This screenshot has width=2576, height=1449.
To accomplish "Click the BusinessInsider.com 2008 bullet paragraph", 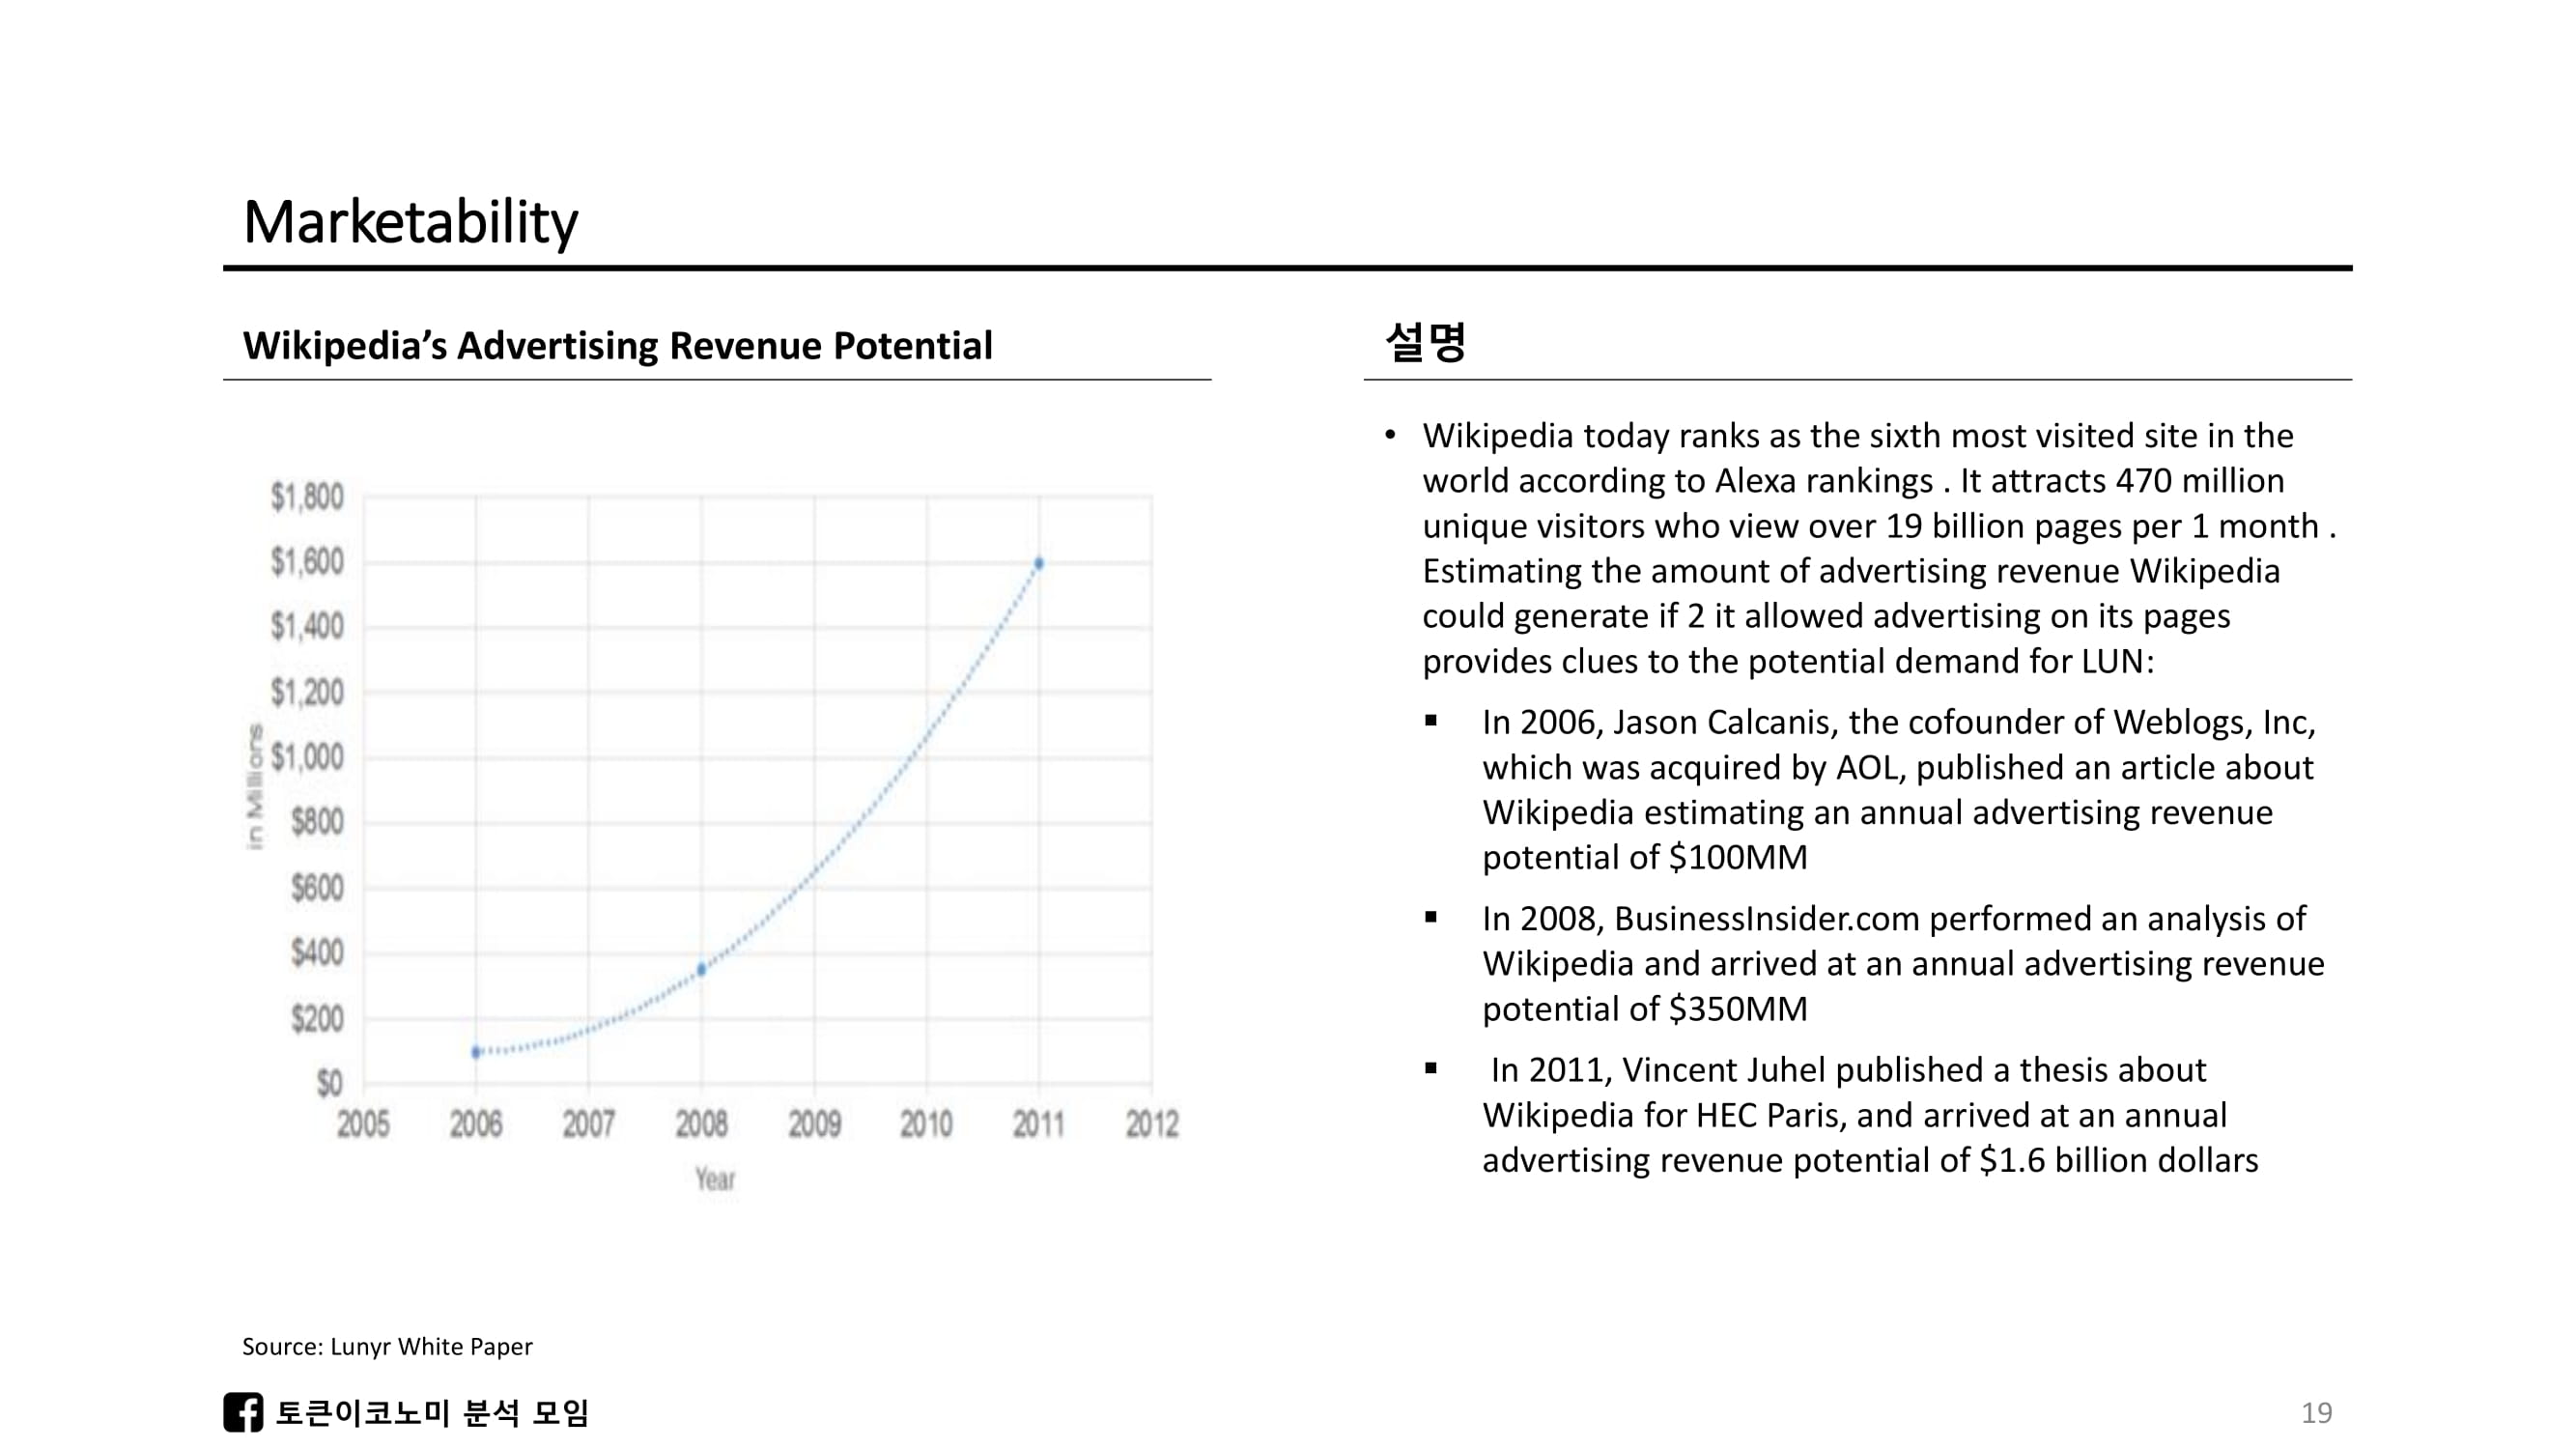I will pyautogui.click(x=1902, y=963).
